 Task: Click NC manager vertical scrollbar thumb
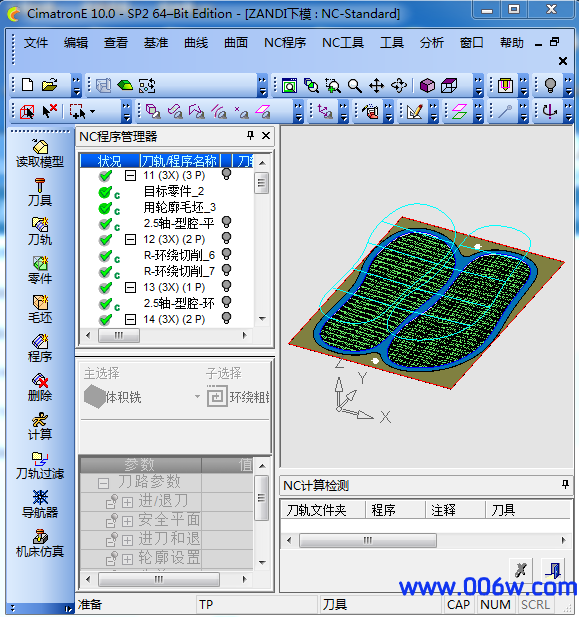coord(261,183)
